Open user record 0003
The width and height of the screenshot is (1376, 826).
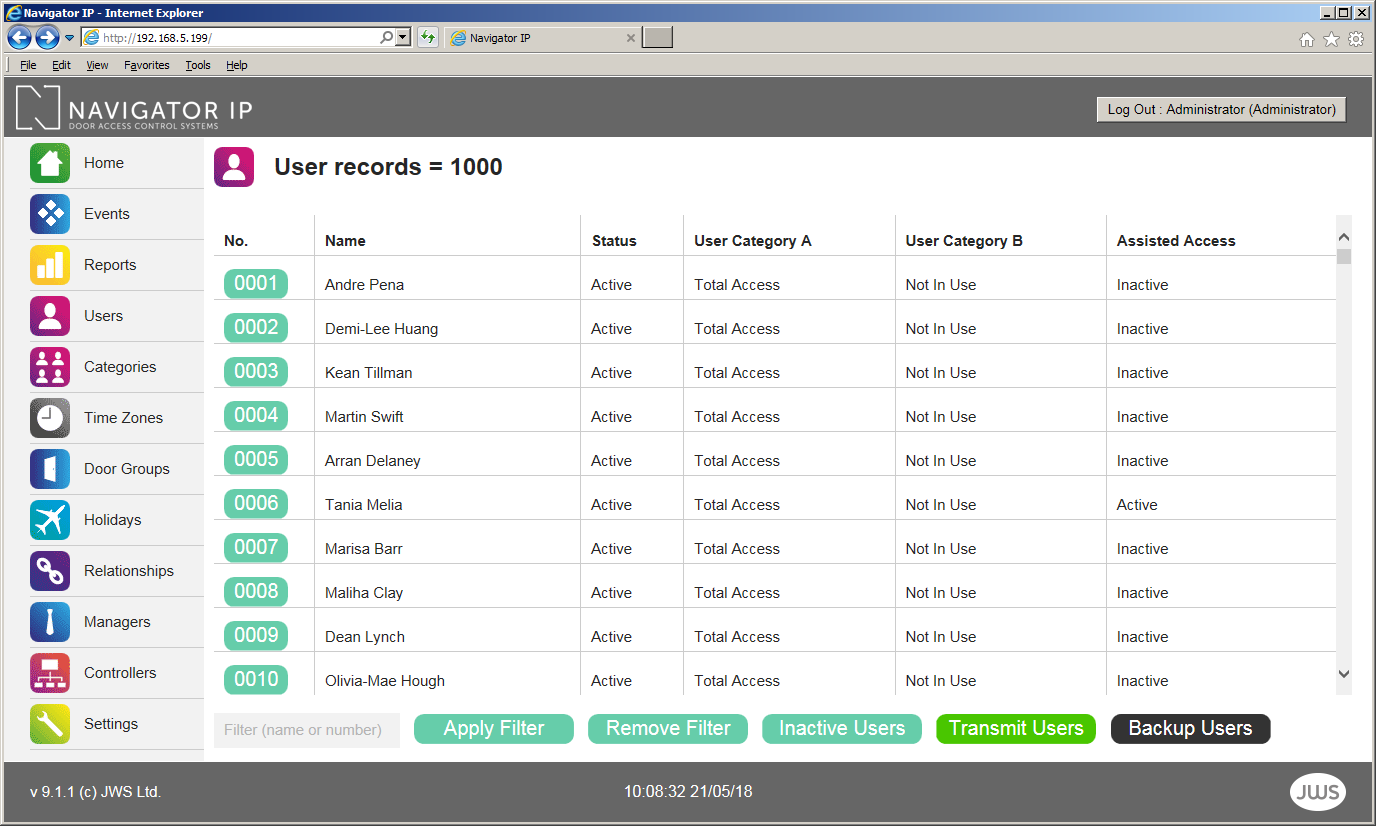(256, 372)
